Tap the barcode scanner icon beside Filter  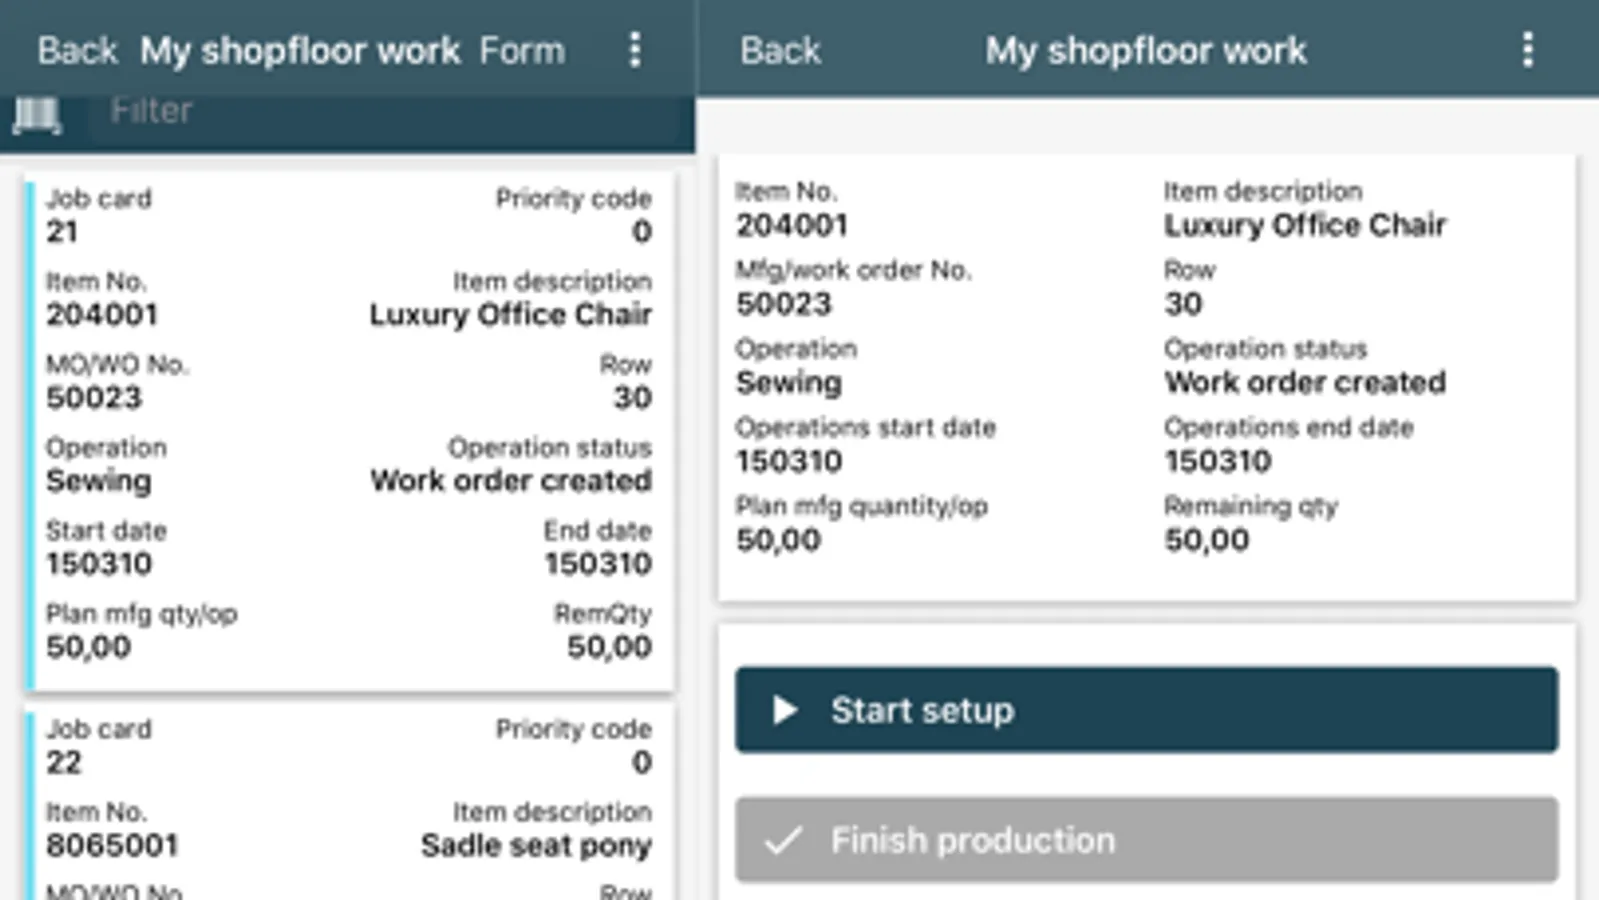coord(37,116)
